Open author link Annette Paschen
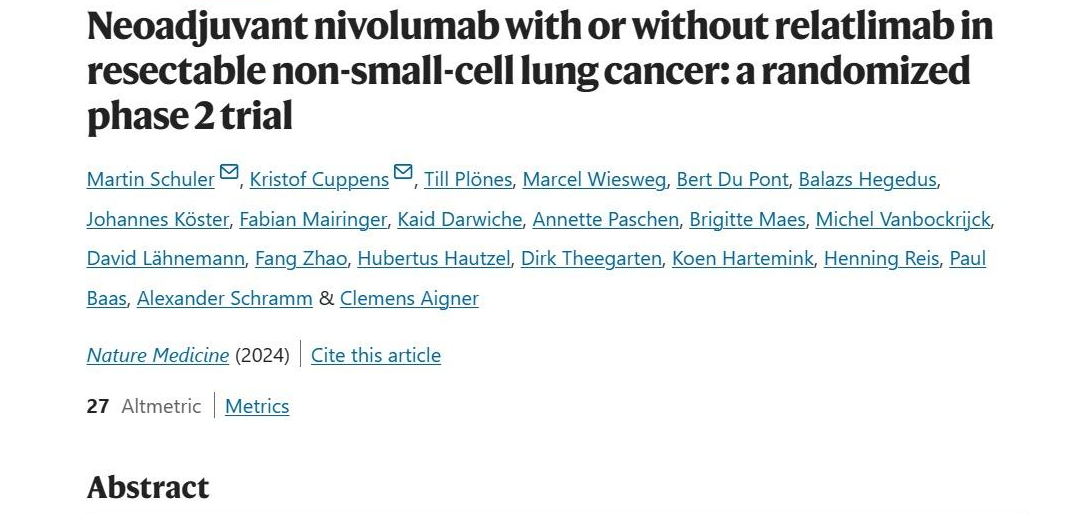1086x514 pixels. tap(605, 220)
